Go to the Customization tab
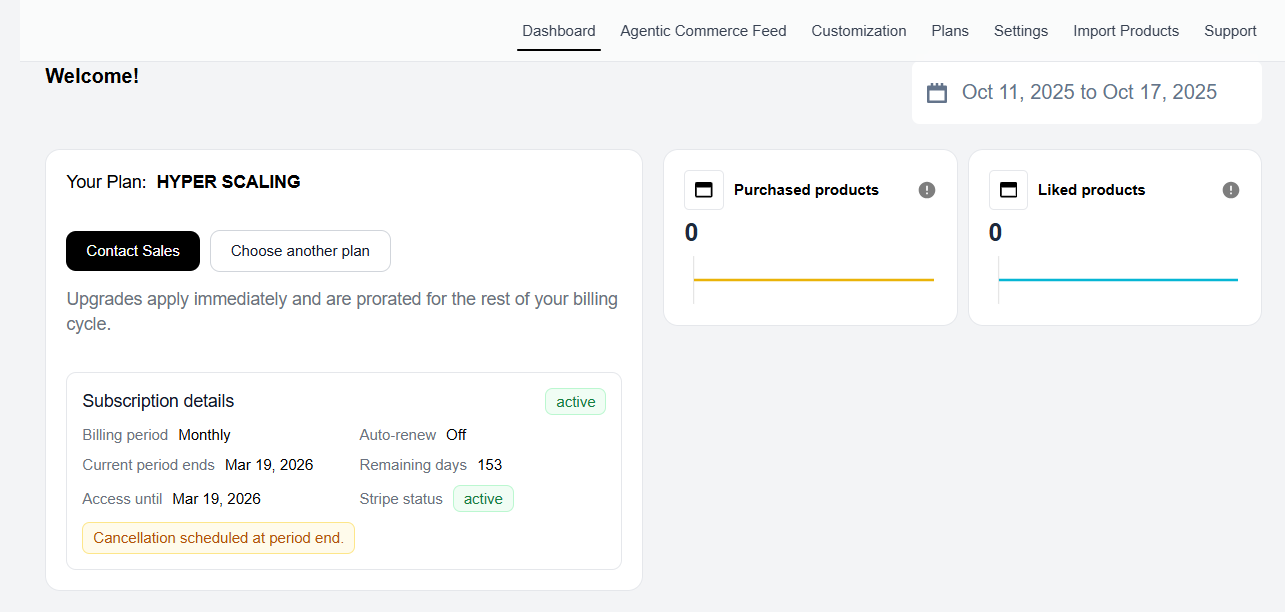1285x612 pixels. [x=858, y=31]
